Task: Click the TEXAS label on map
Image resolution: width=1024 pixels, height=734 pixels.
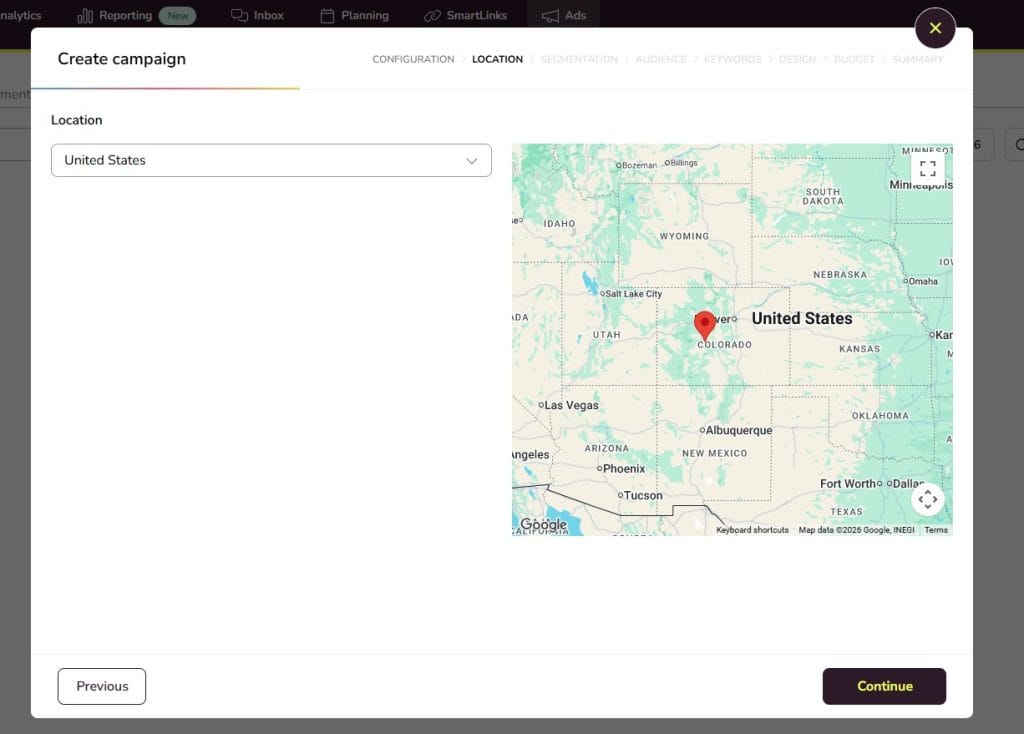Action: point(846,512)
